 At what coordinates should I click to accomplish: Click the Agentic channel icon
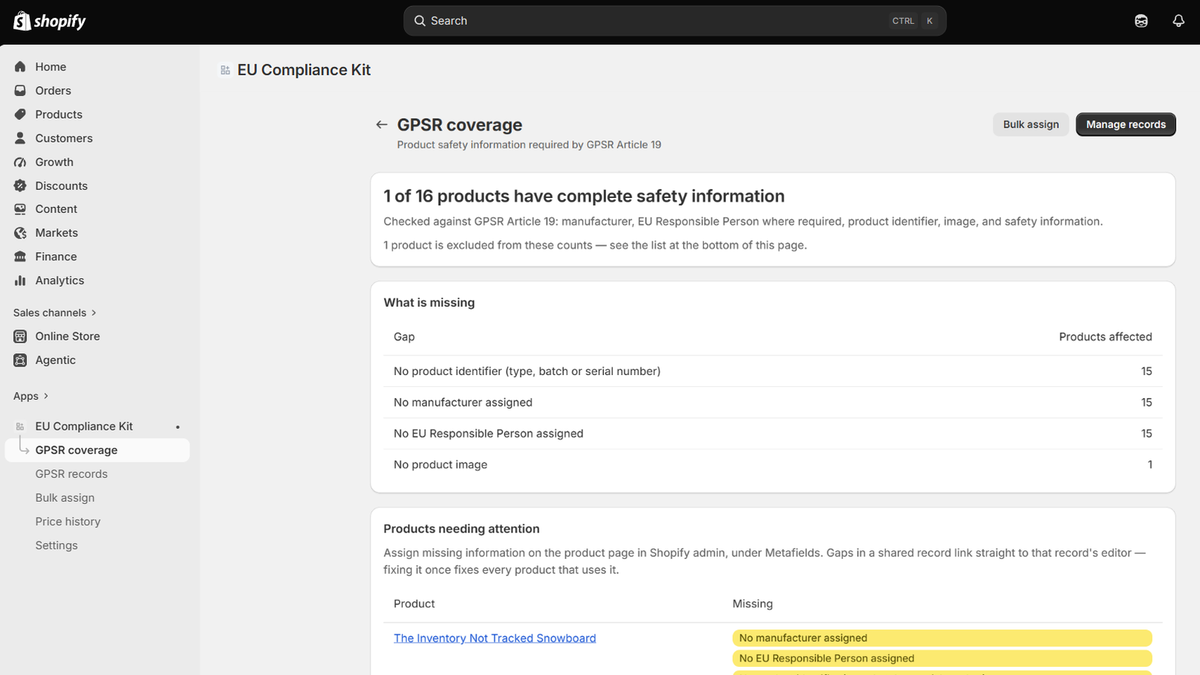click(20, 360)
